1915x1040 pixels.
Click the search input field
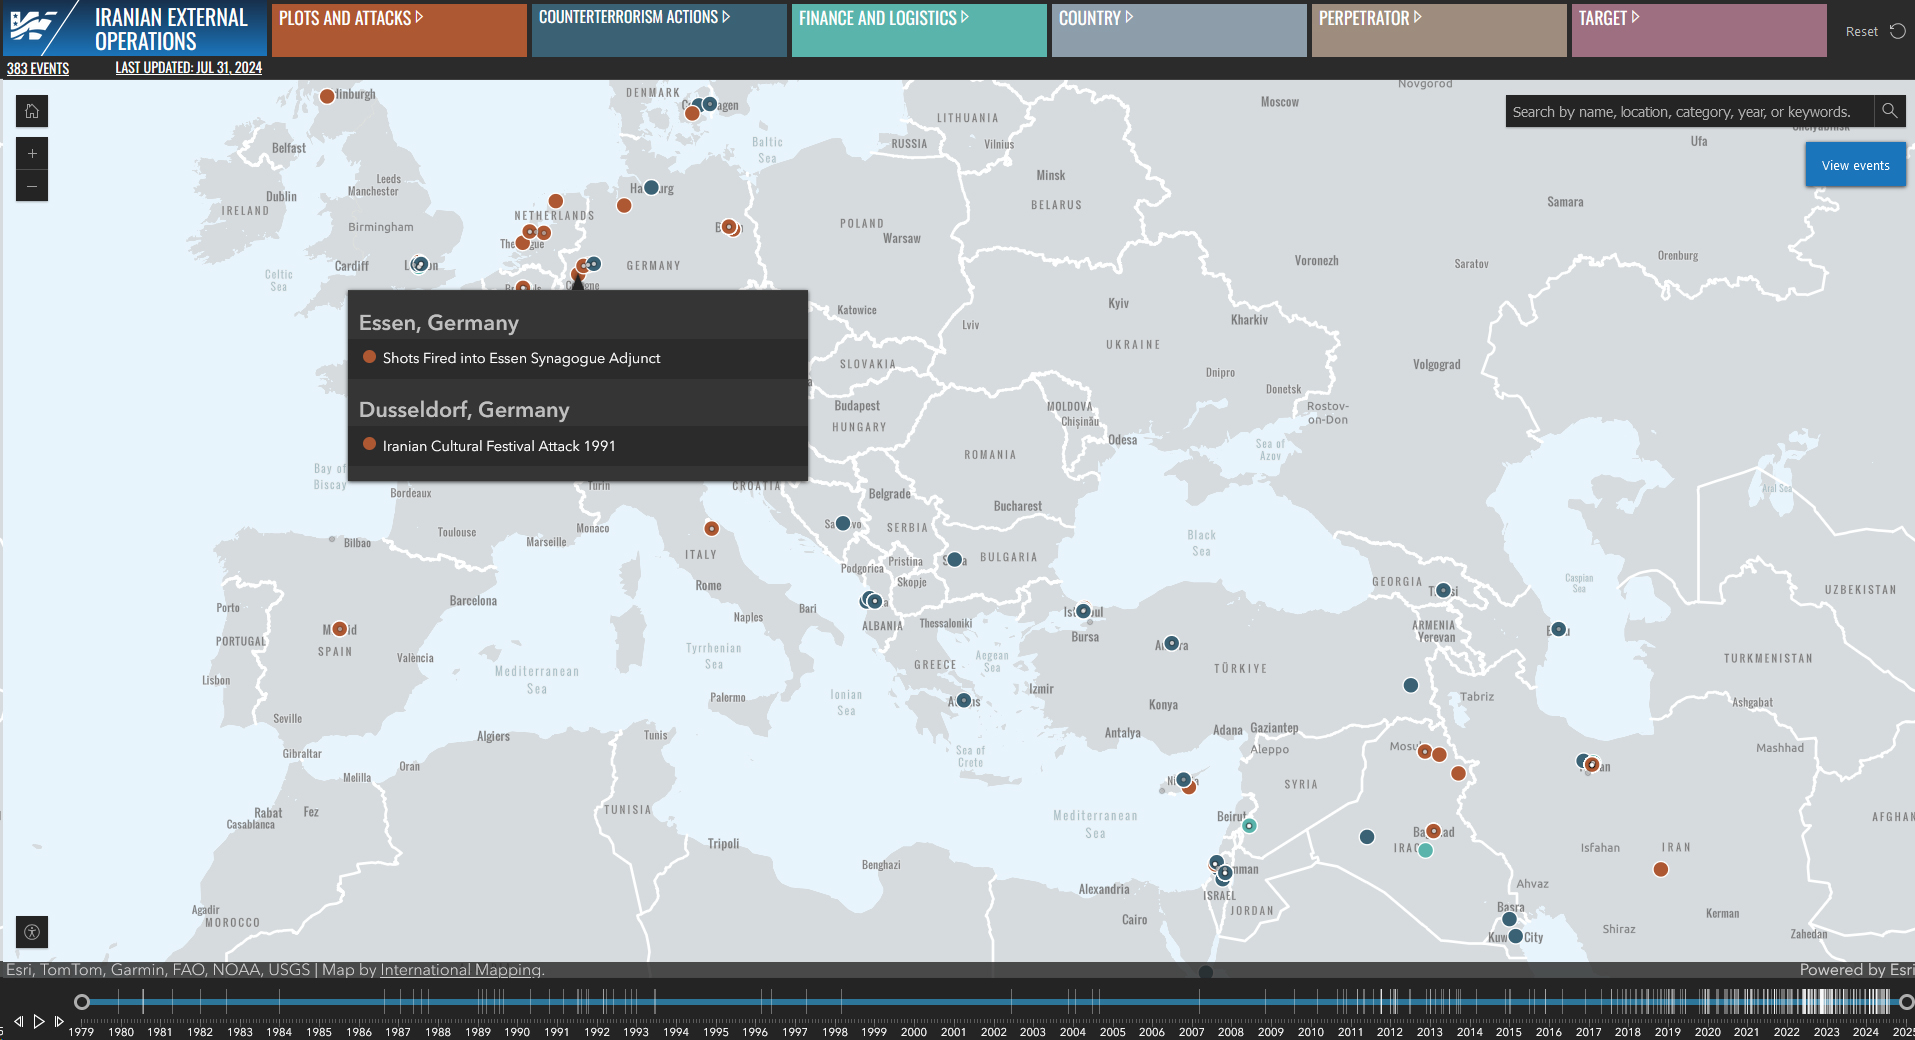pos(1690,111)
